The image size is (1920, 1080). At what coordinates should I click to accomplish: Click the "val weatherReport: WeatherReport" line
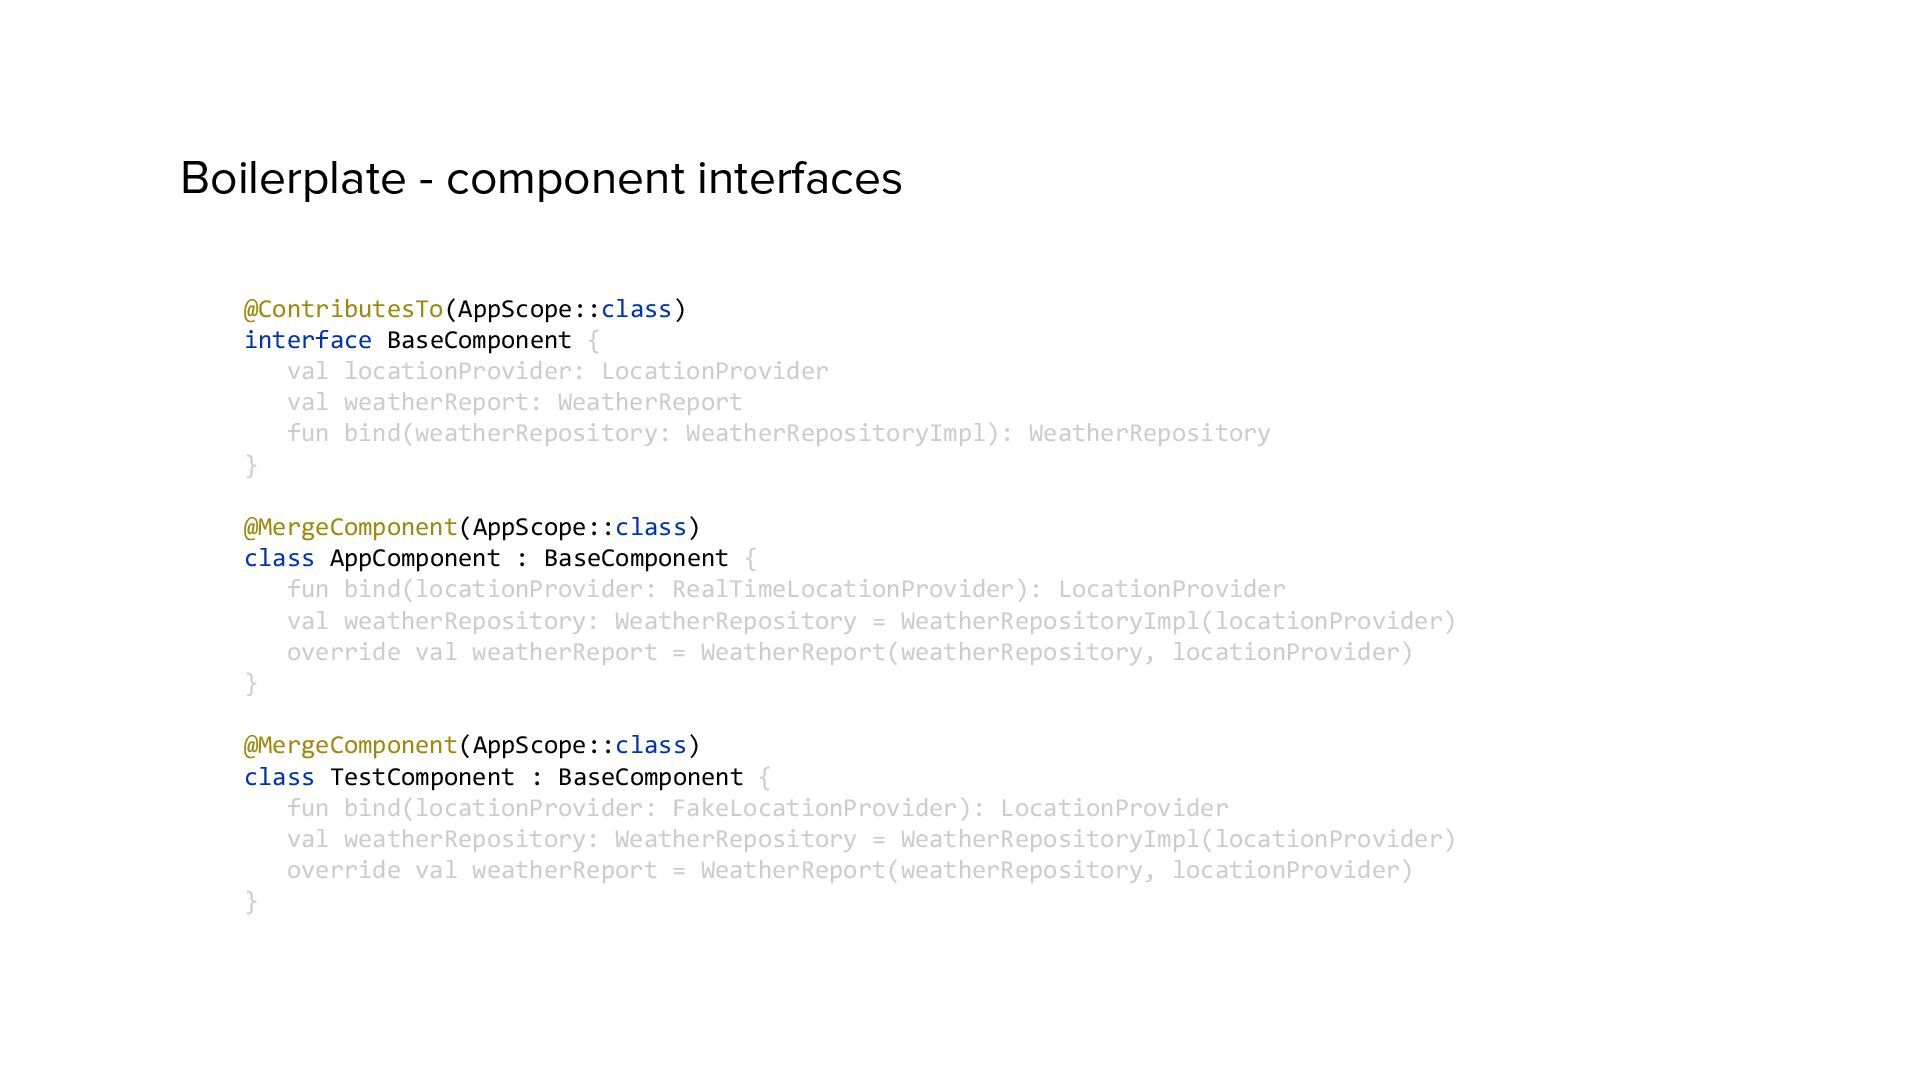(x=514, y=402)
